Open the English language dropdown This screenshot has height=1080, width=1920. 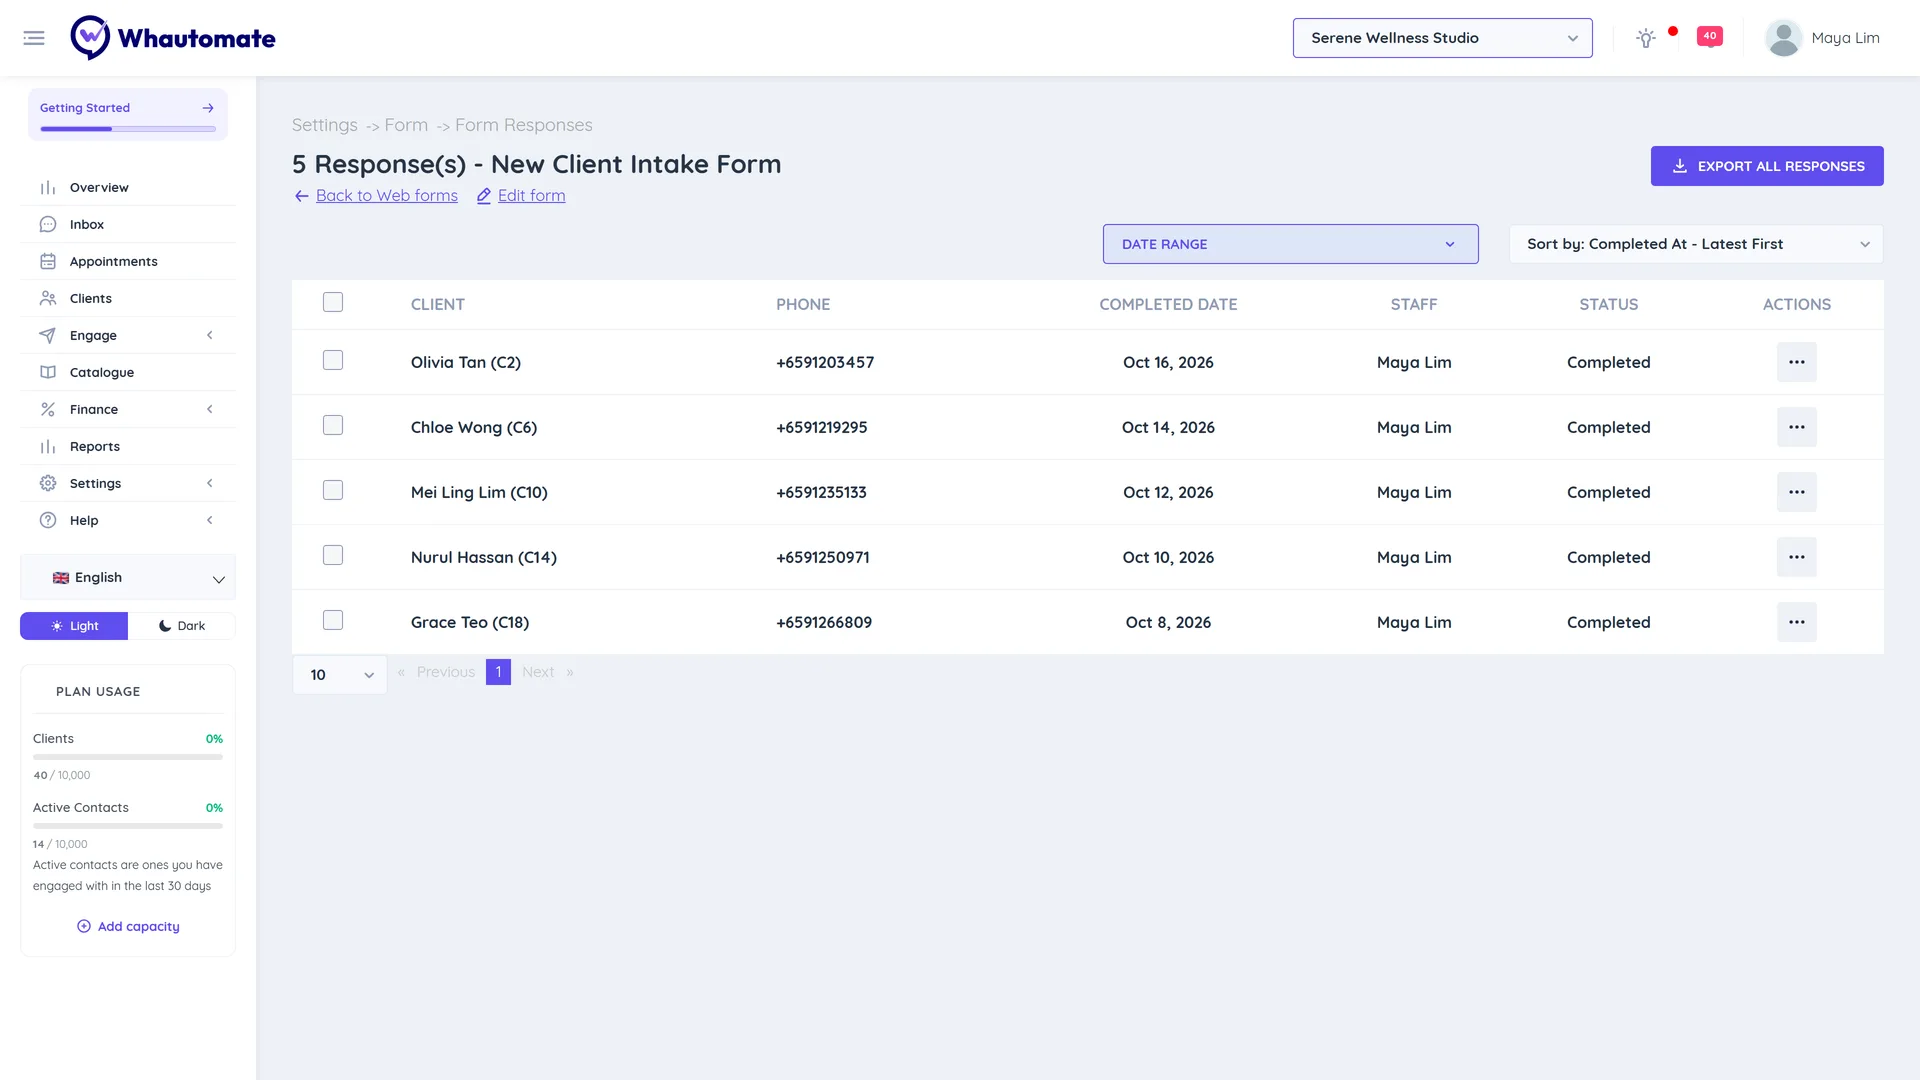[128, 578]
